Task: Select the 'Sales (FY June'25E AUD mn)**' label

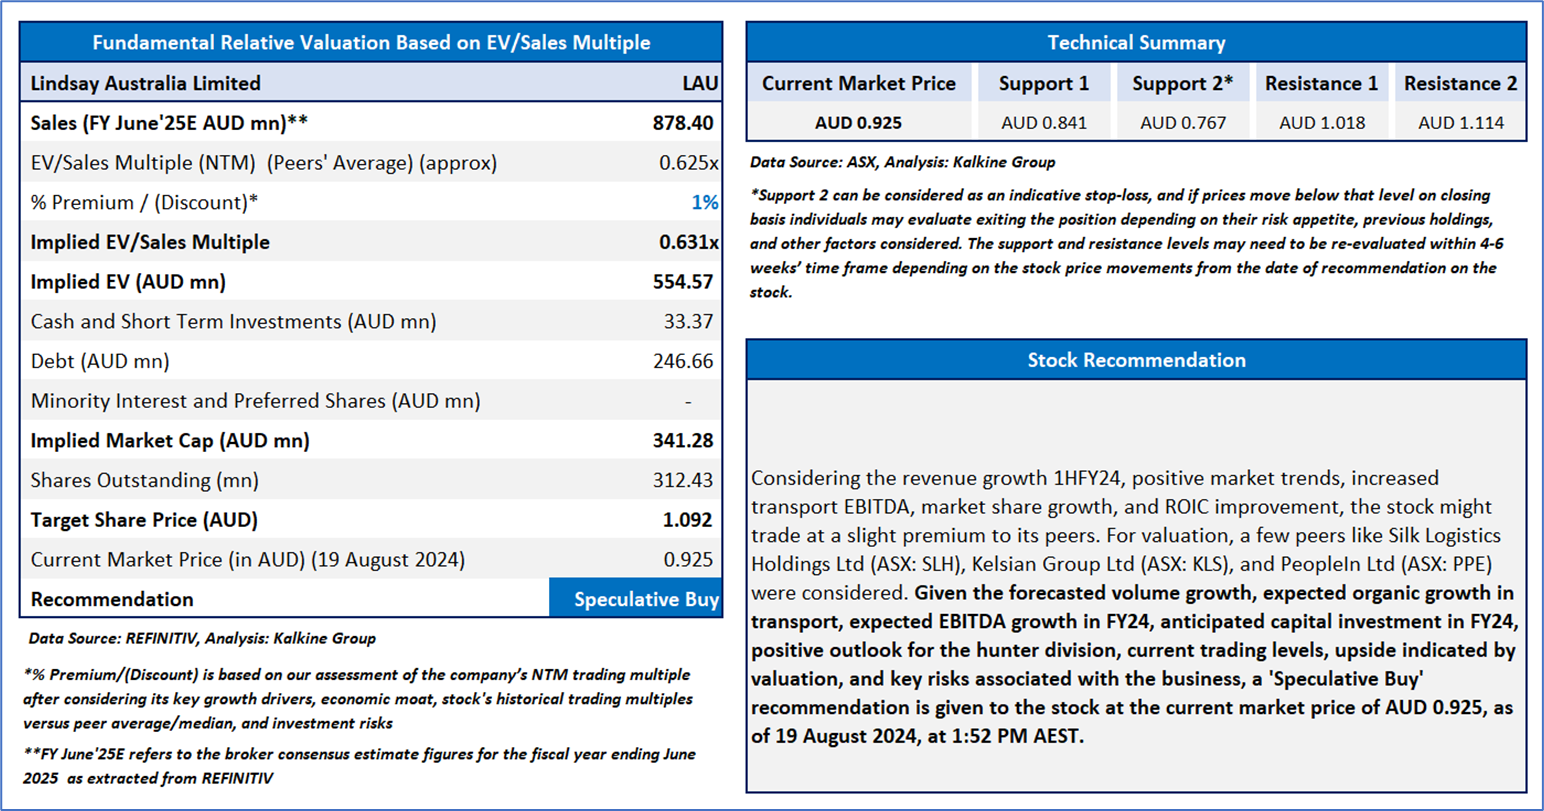Action: pos(169,123)
